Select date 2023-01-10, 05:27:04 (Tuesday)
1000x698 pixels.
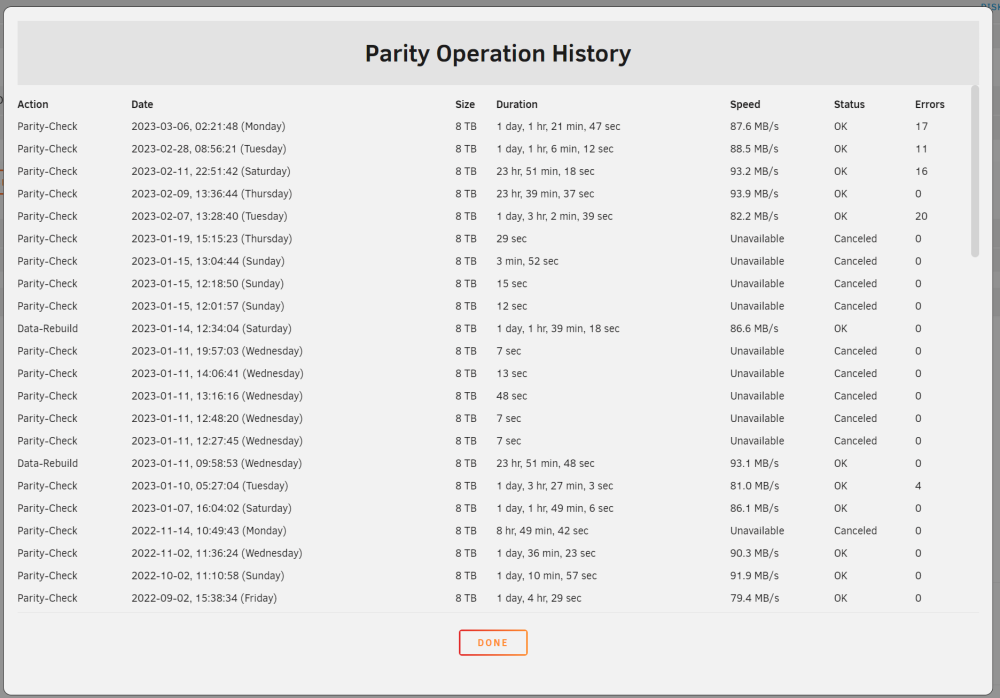point(210,486)
